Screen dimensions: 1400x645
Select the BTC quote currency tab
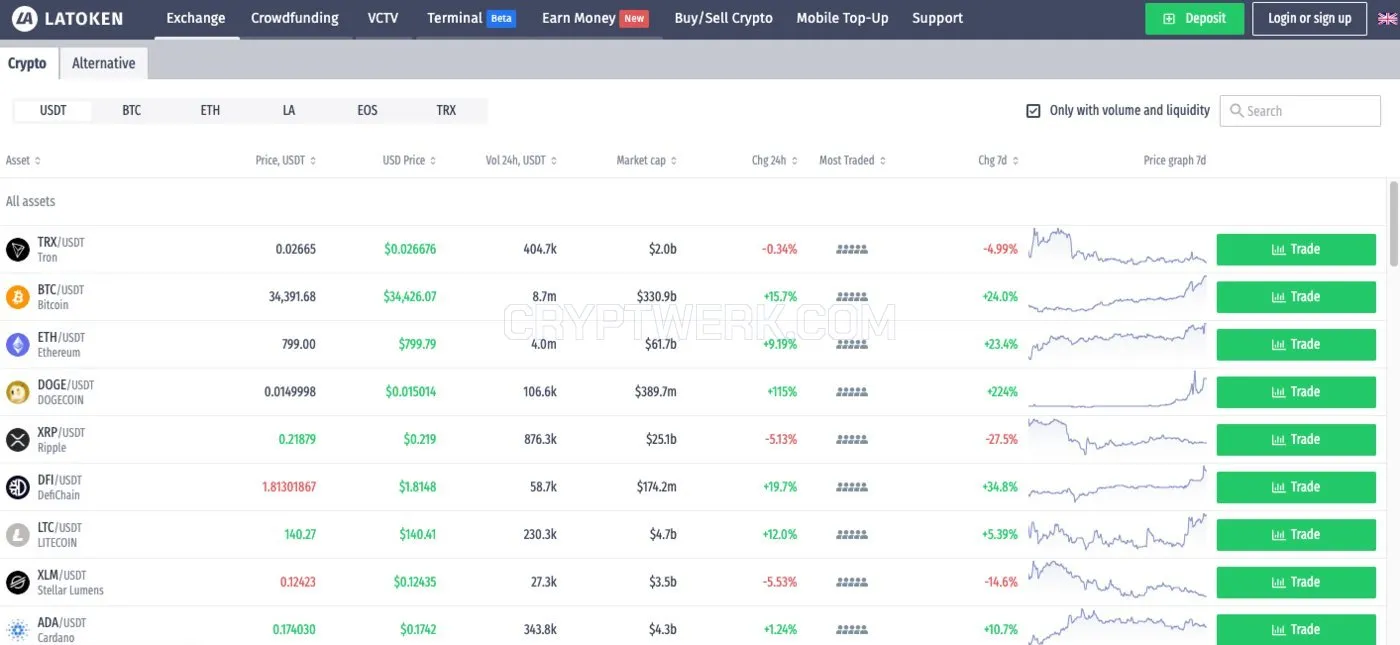pyautogui.click(x=132, y=110)
